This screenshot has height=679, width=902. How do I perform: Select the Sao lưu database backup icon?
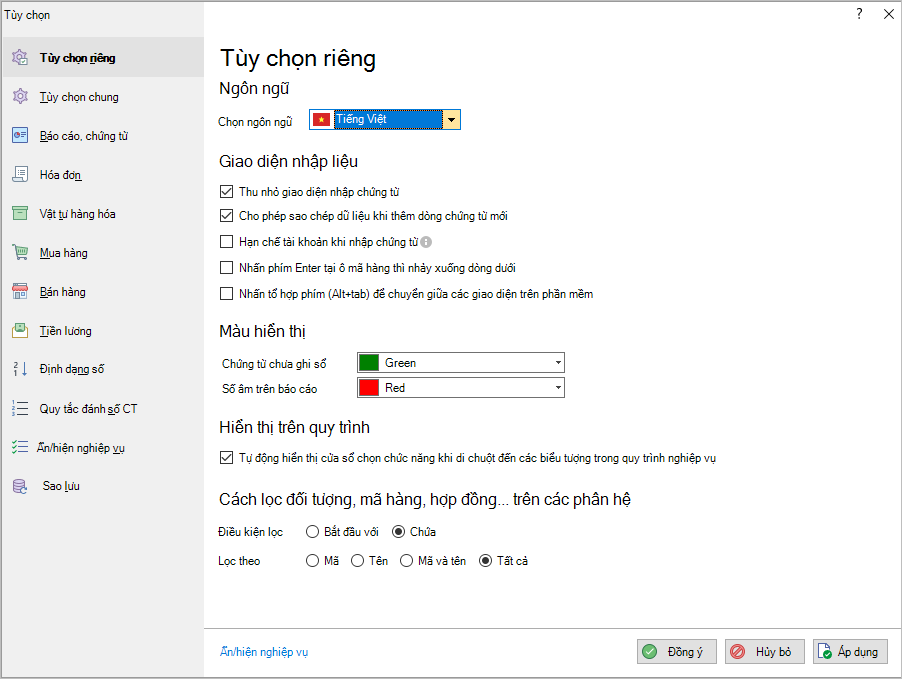[19, 487]
